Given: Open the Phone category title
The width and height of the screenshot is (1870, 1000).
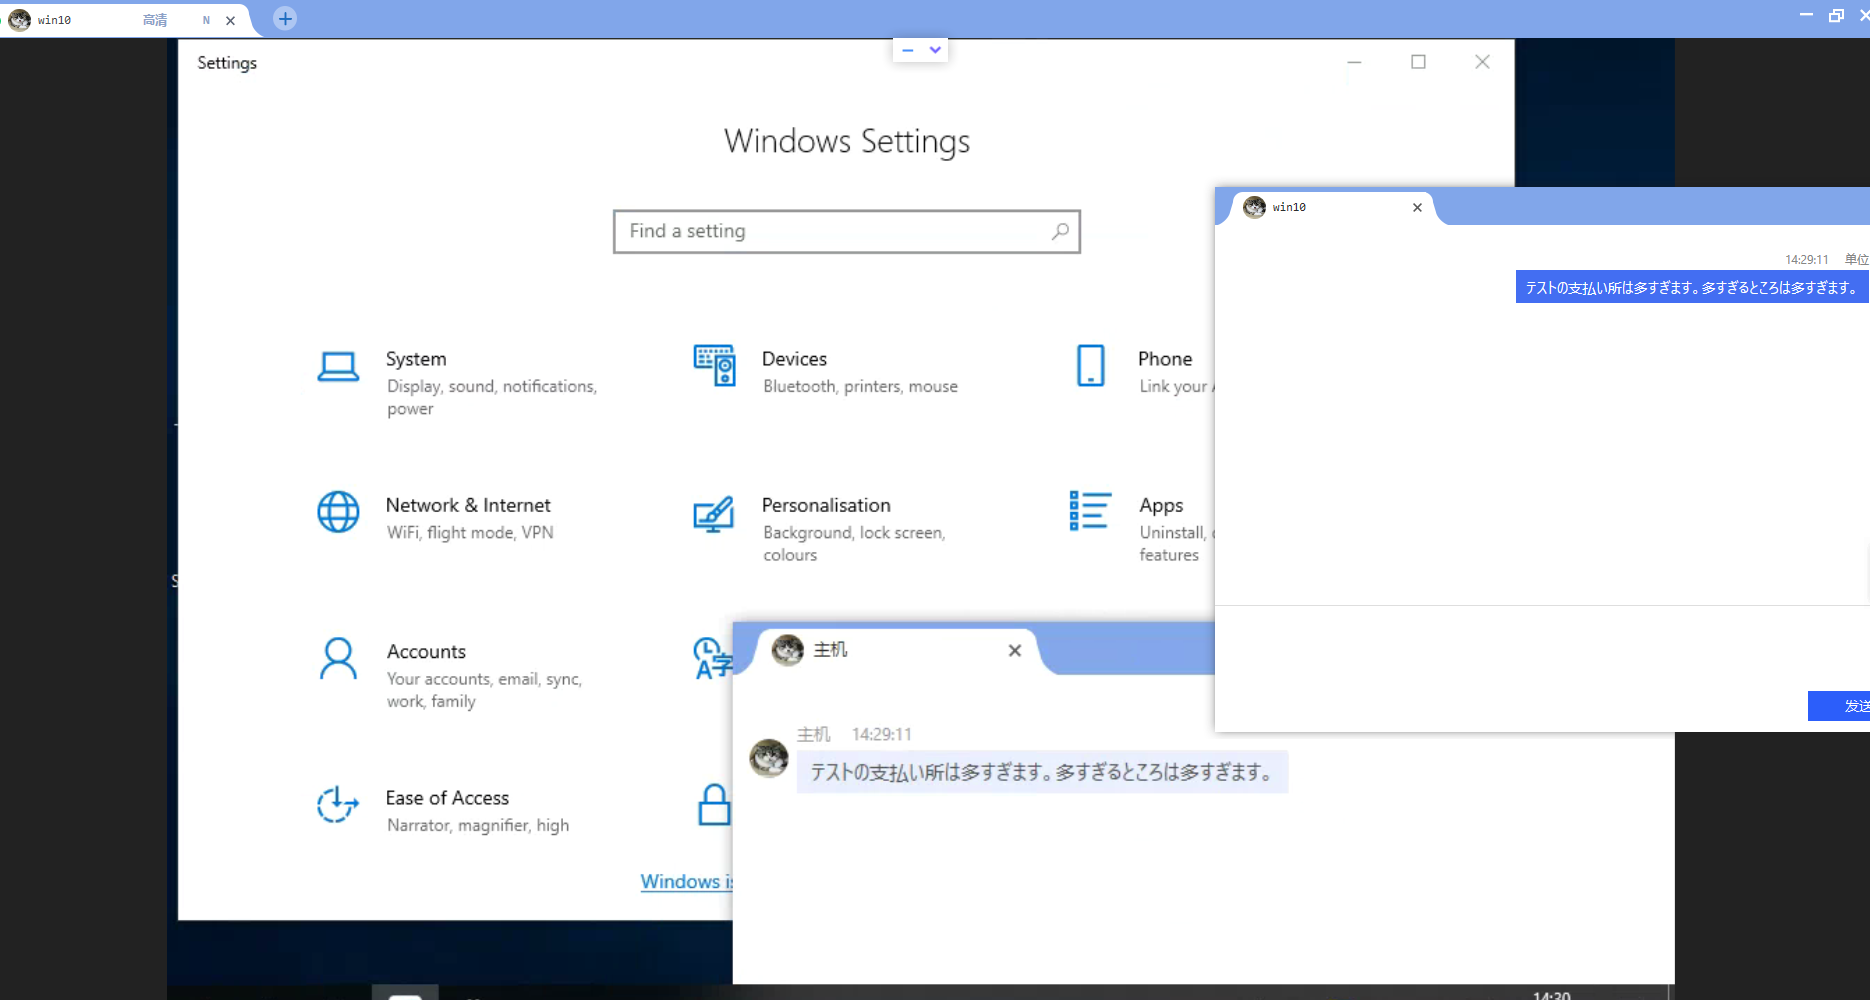Looking at the screenshot, I should tap(1165, 359).
